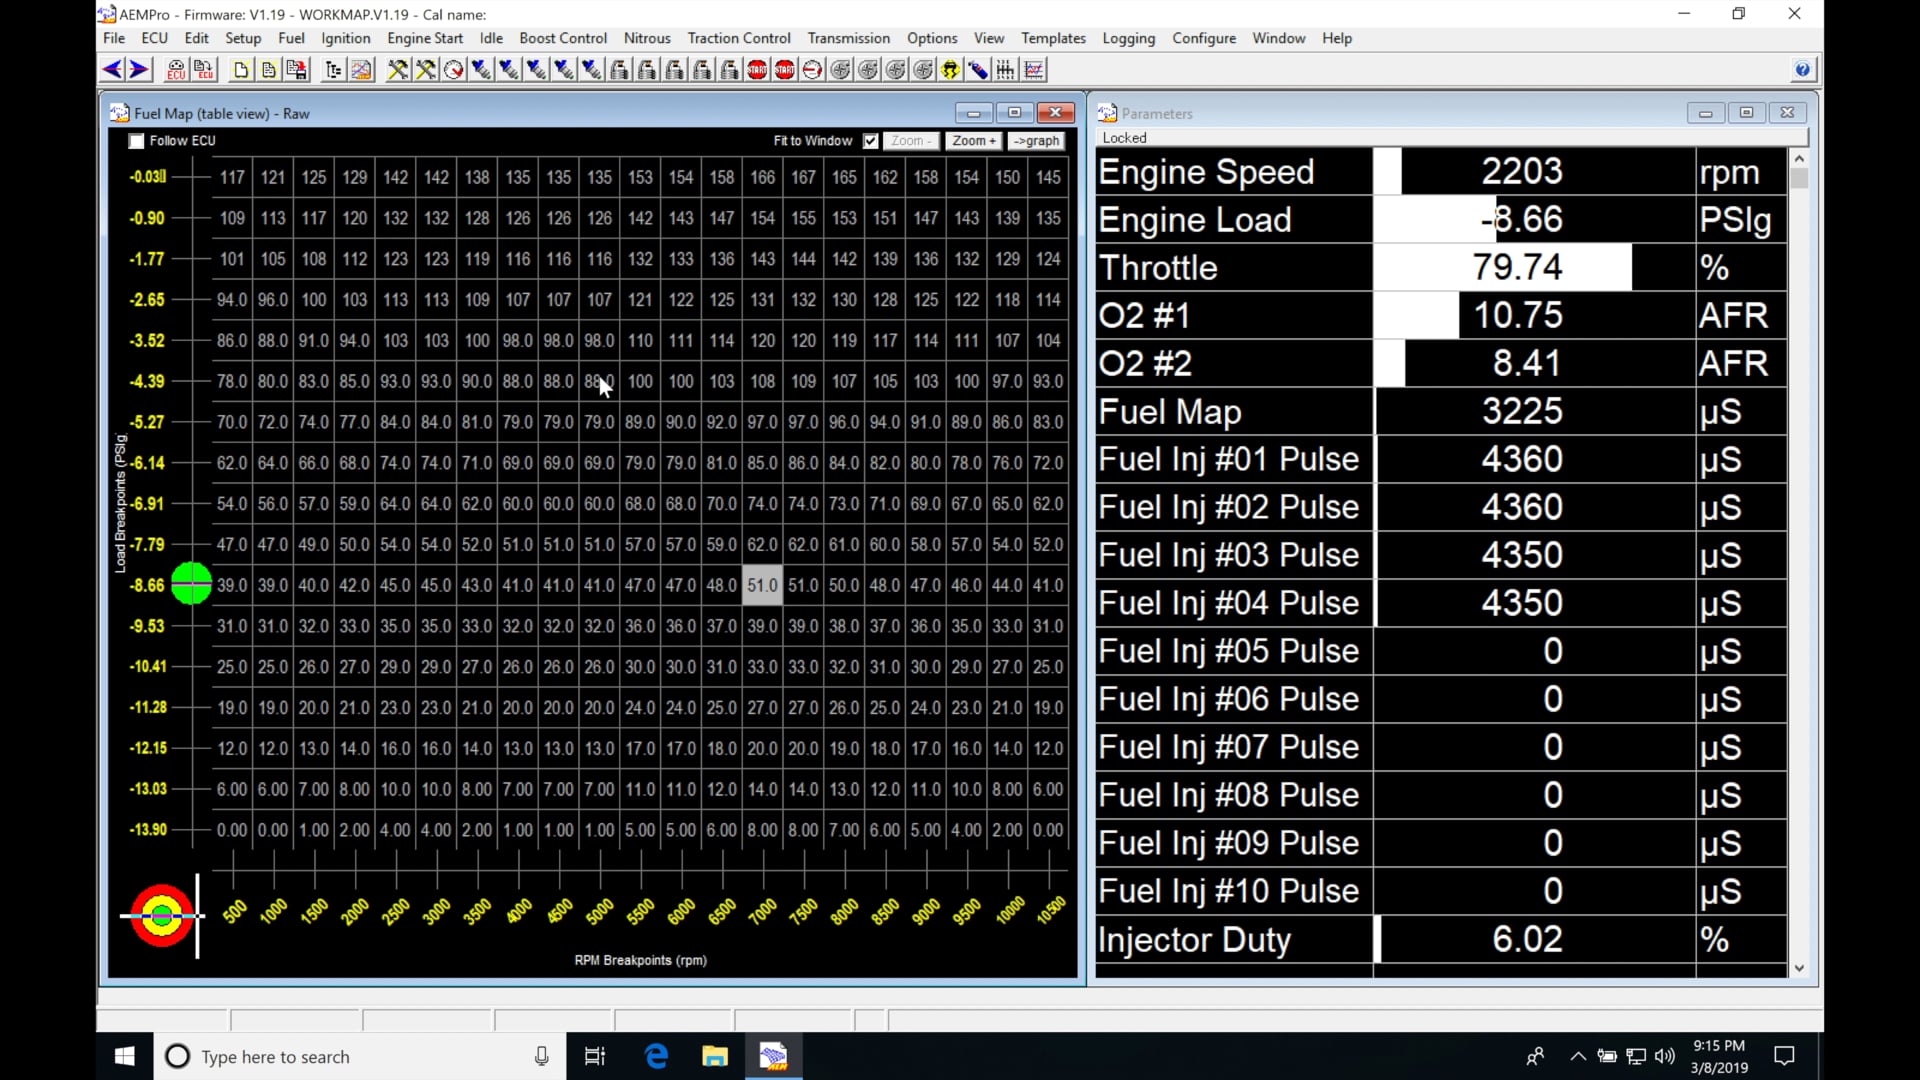Enable the Follow ECU checkbox
1920x1080 pixels.
point(137,141)
